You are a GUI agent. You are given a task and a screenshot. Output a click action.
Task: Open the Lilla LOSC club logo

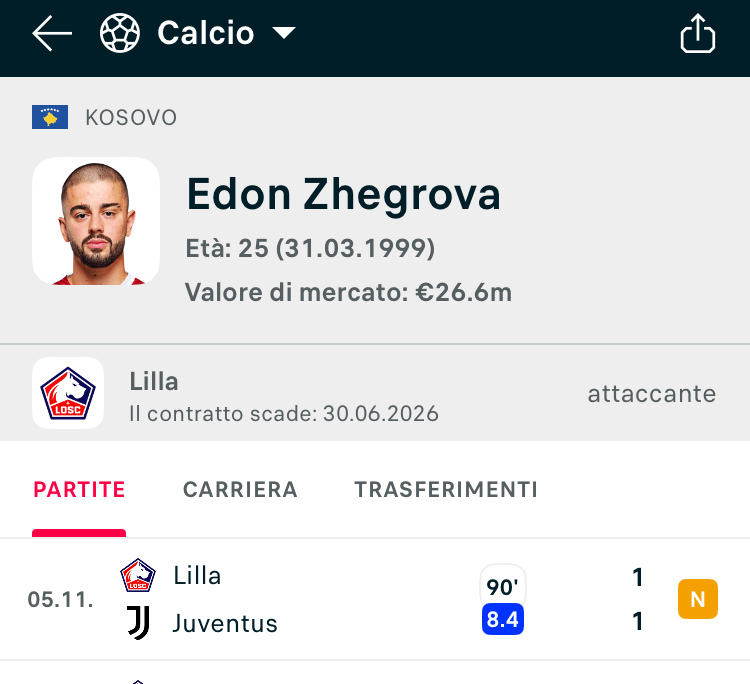(68, 393)
